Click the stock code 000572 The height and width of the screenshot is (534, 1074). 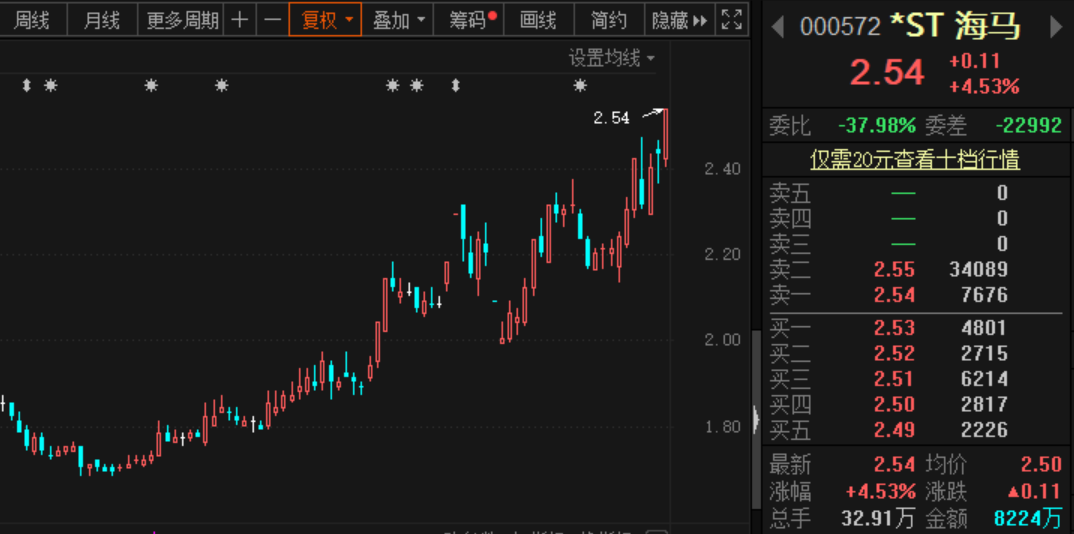point(840,27)
